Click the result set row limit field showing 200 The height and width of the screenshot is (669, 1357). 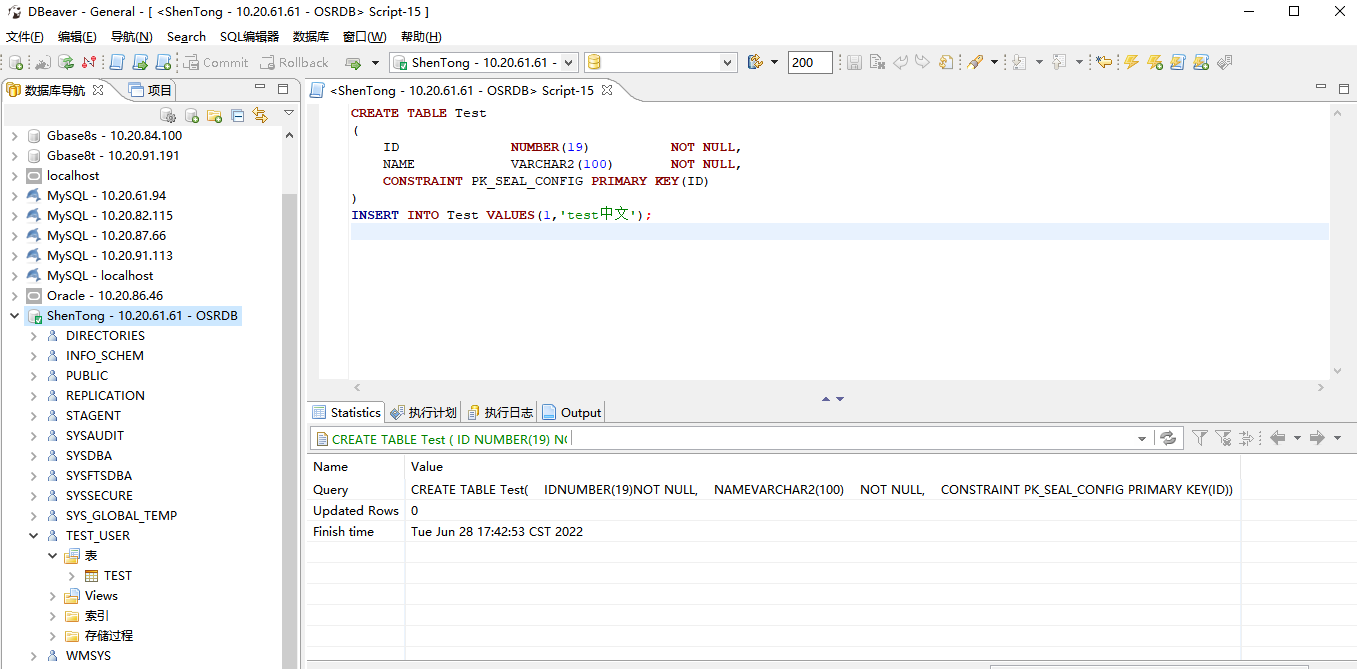810,62
